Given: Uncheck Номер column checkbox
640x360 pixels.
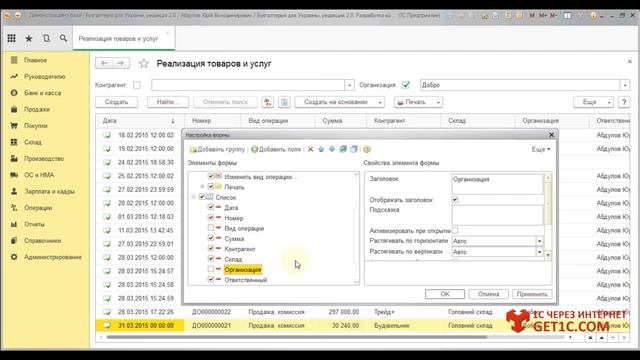Looking at the screenshot, I should (211, 218).
